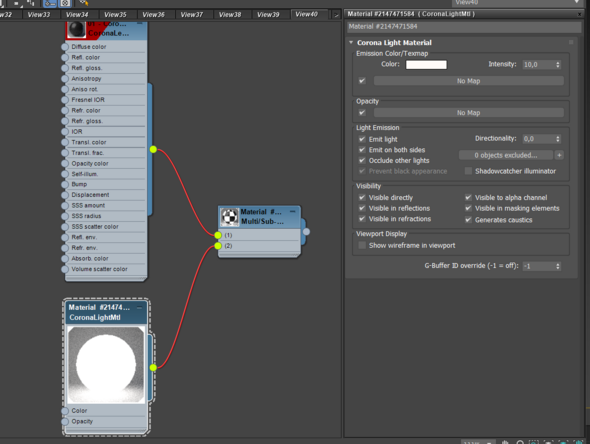Open the white emission Color swatch
Screen dimensions: 590x444
pyautogui.click(x=426, y=65)
